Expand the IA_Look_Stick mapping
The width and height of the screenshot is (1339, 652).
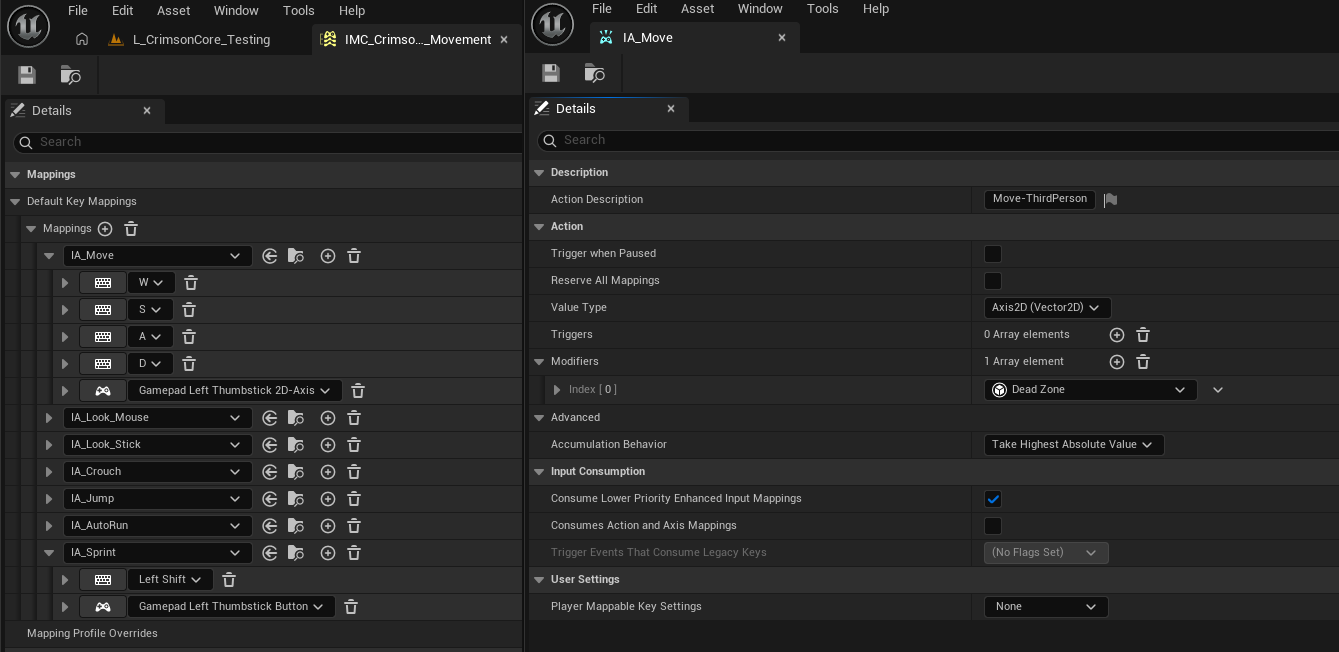tap(49, 445)
